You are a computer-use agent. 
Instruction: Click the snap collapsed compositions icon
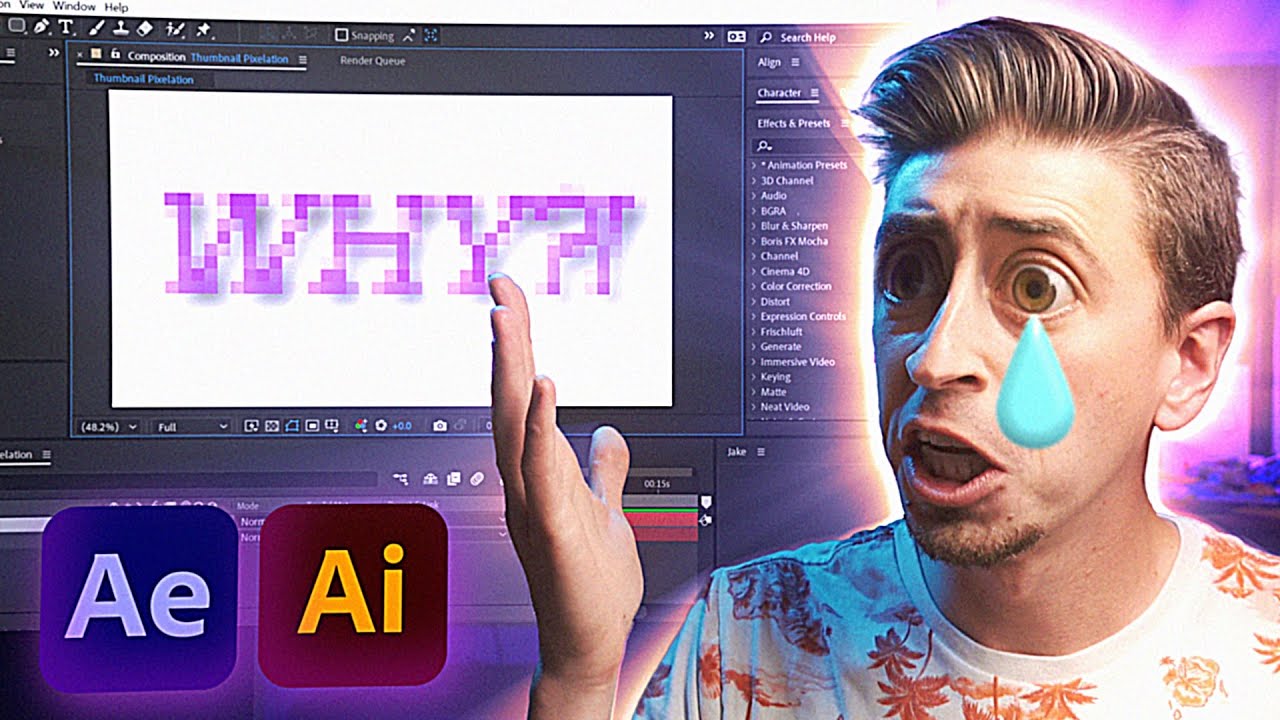click(x=431, y=35)
